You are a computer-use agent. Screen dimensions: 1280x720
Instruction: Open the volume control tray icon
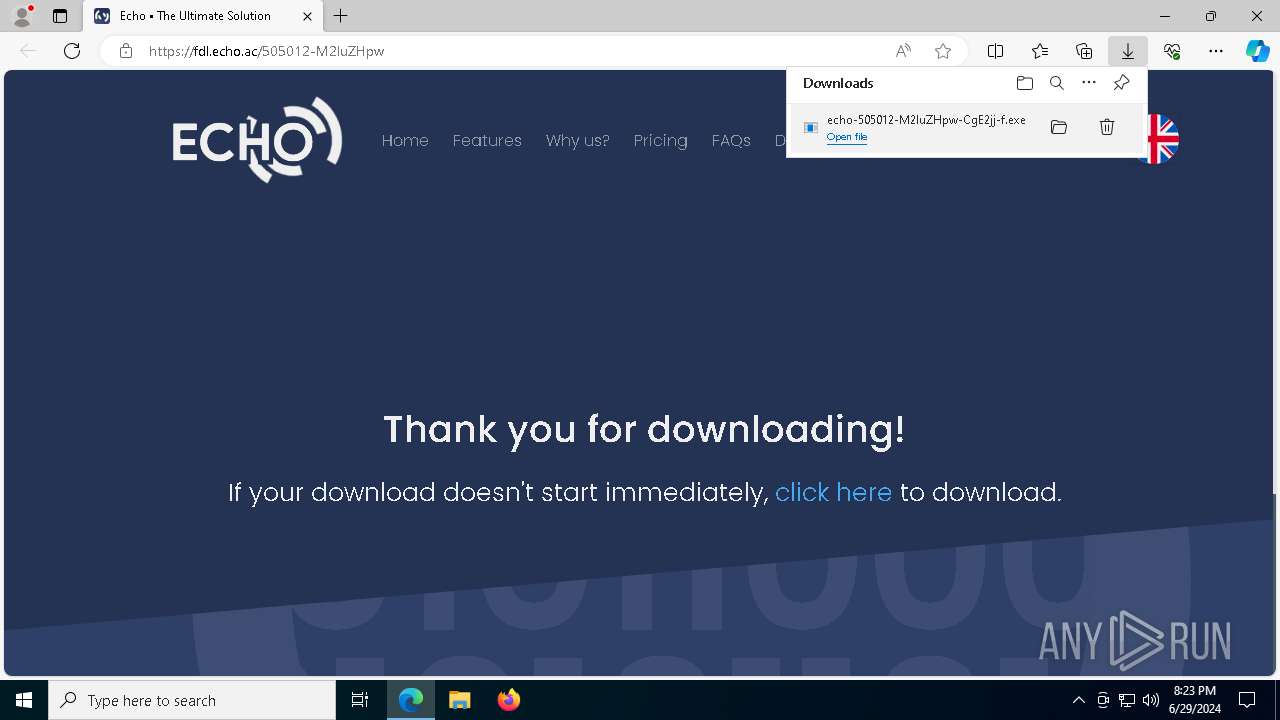click(1150, 700)
